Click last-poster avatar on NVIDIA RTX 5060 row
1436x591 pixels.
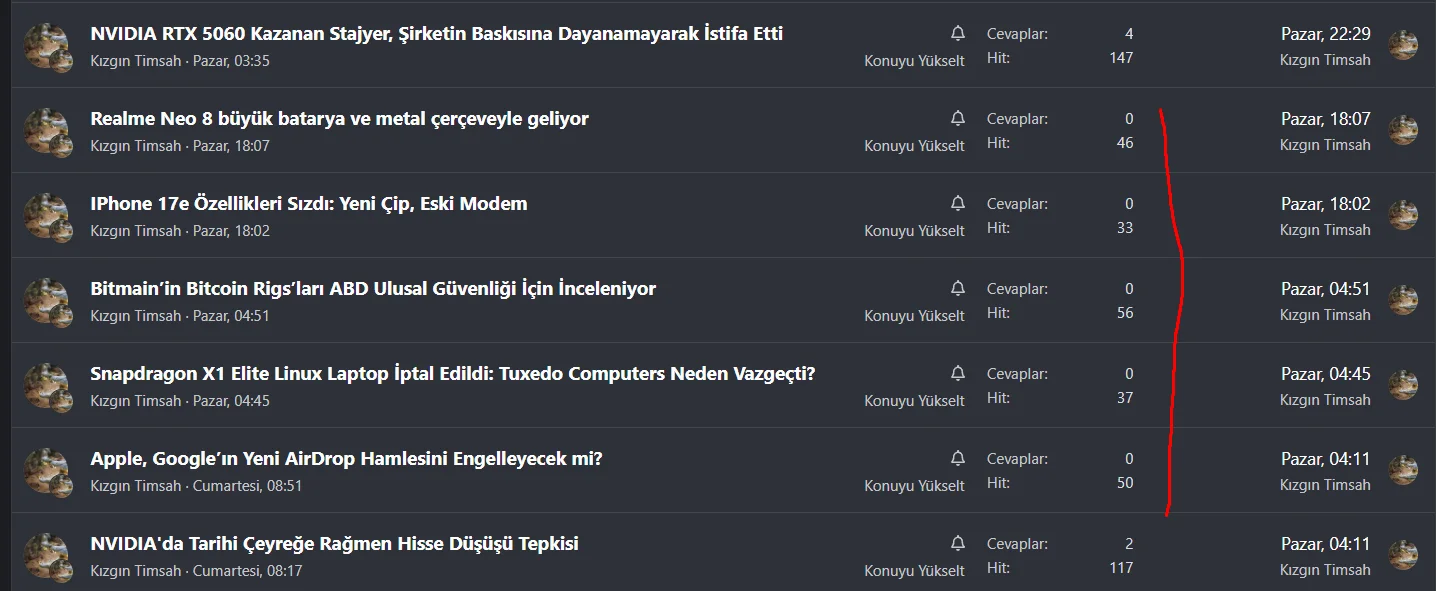(1403, 45)
